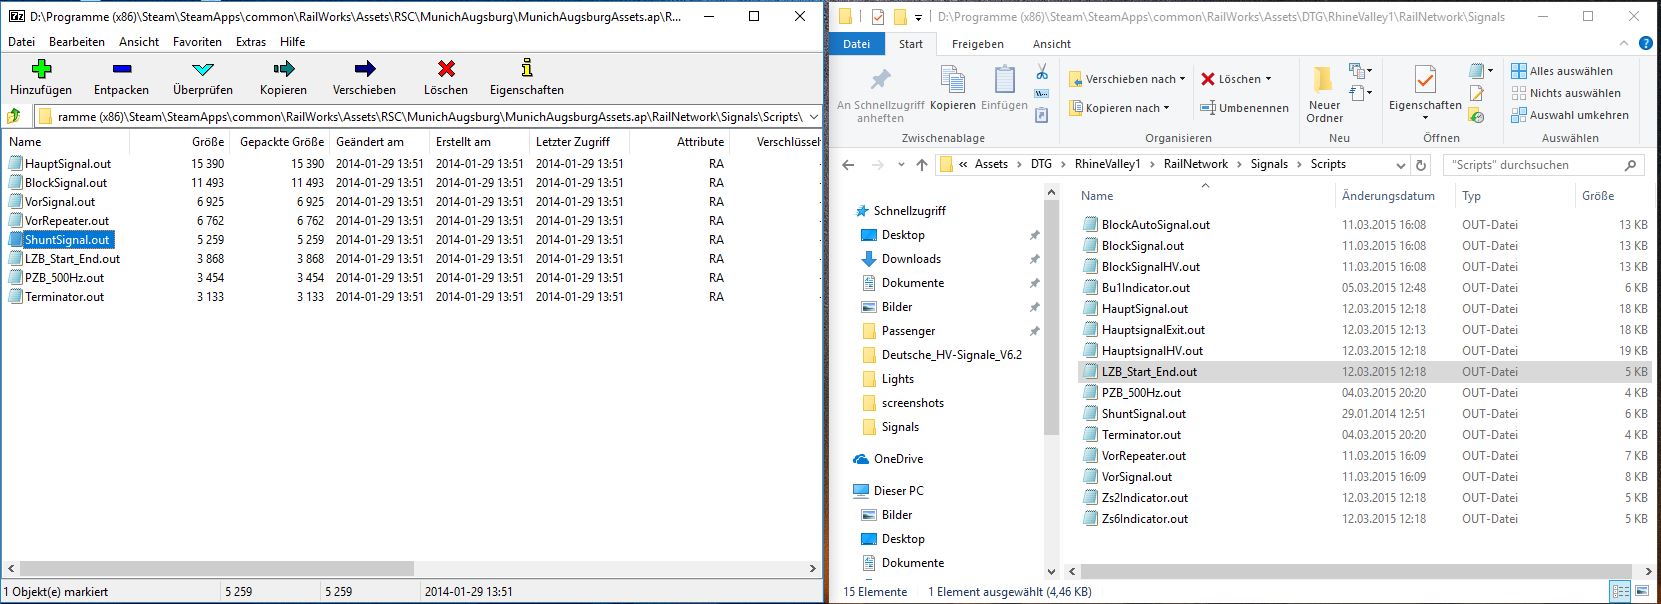Switch to large icons view in Explorer
The width and height of the screenshot is (1661, 604).
1642,591
